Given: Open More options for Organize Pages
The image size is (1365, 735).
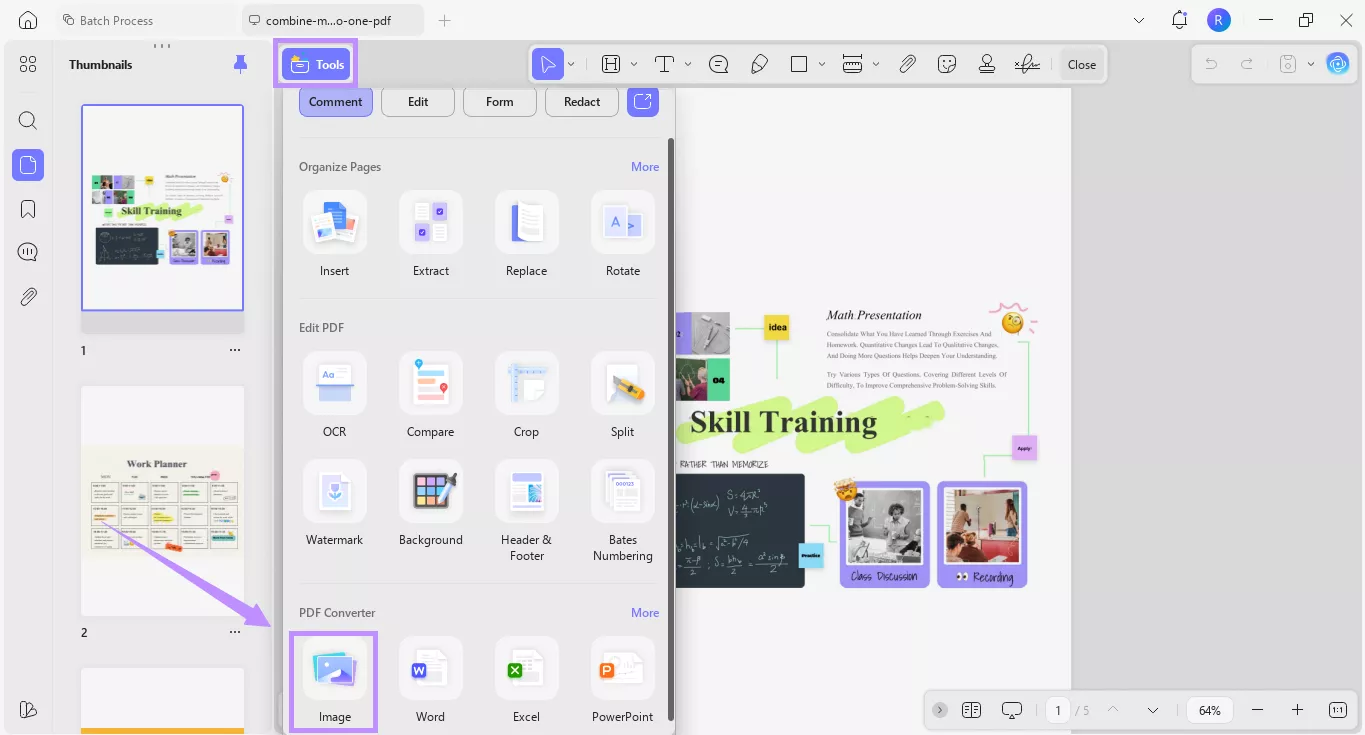Looking at the screenshot, I should pyautogui.click(x=645, y=166).
